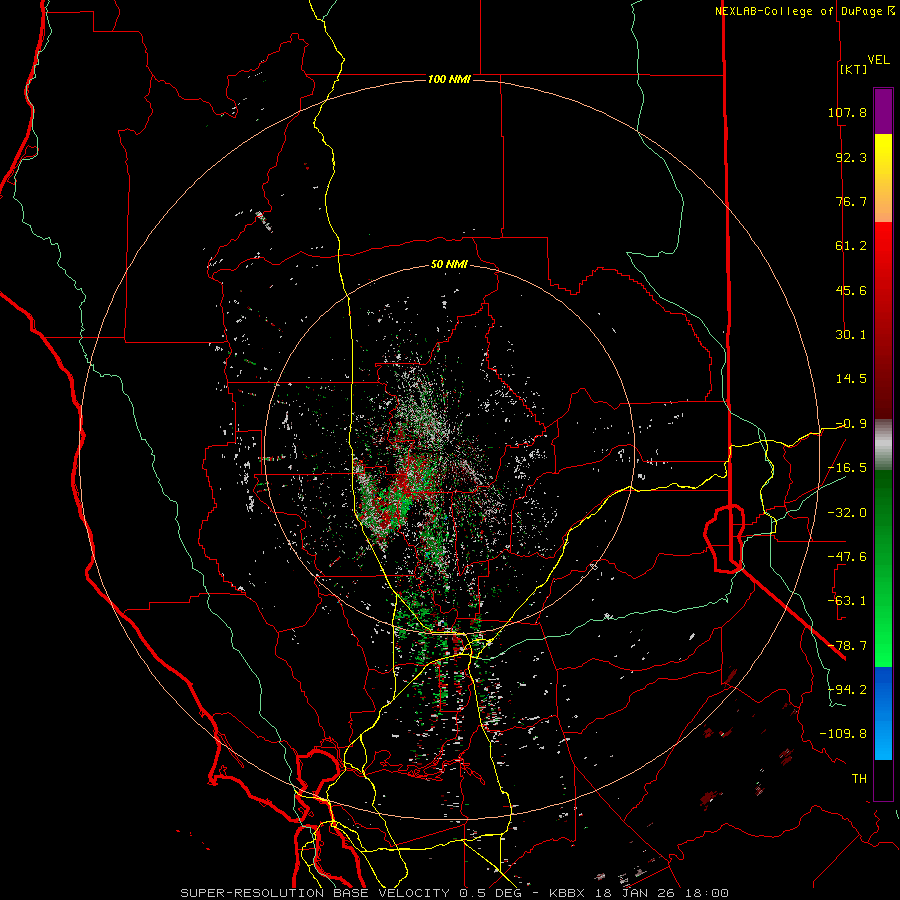Click the -94.2 velocity scale value
The width and height of the screenshot is (900, 900).
click(x=847, y=690)
